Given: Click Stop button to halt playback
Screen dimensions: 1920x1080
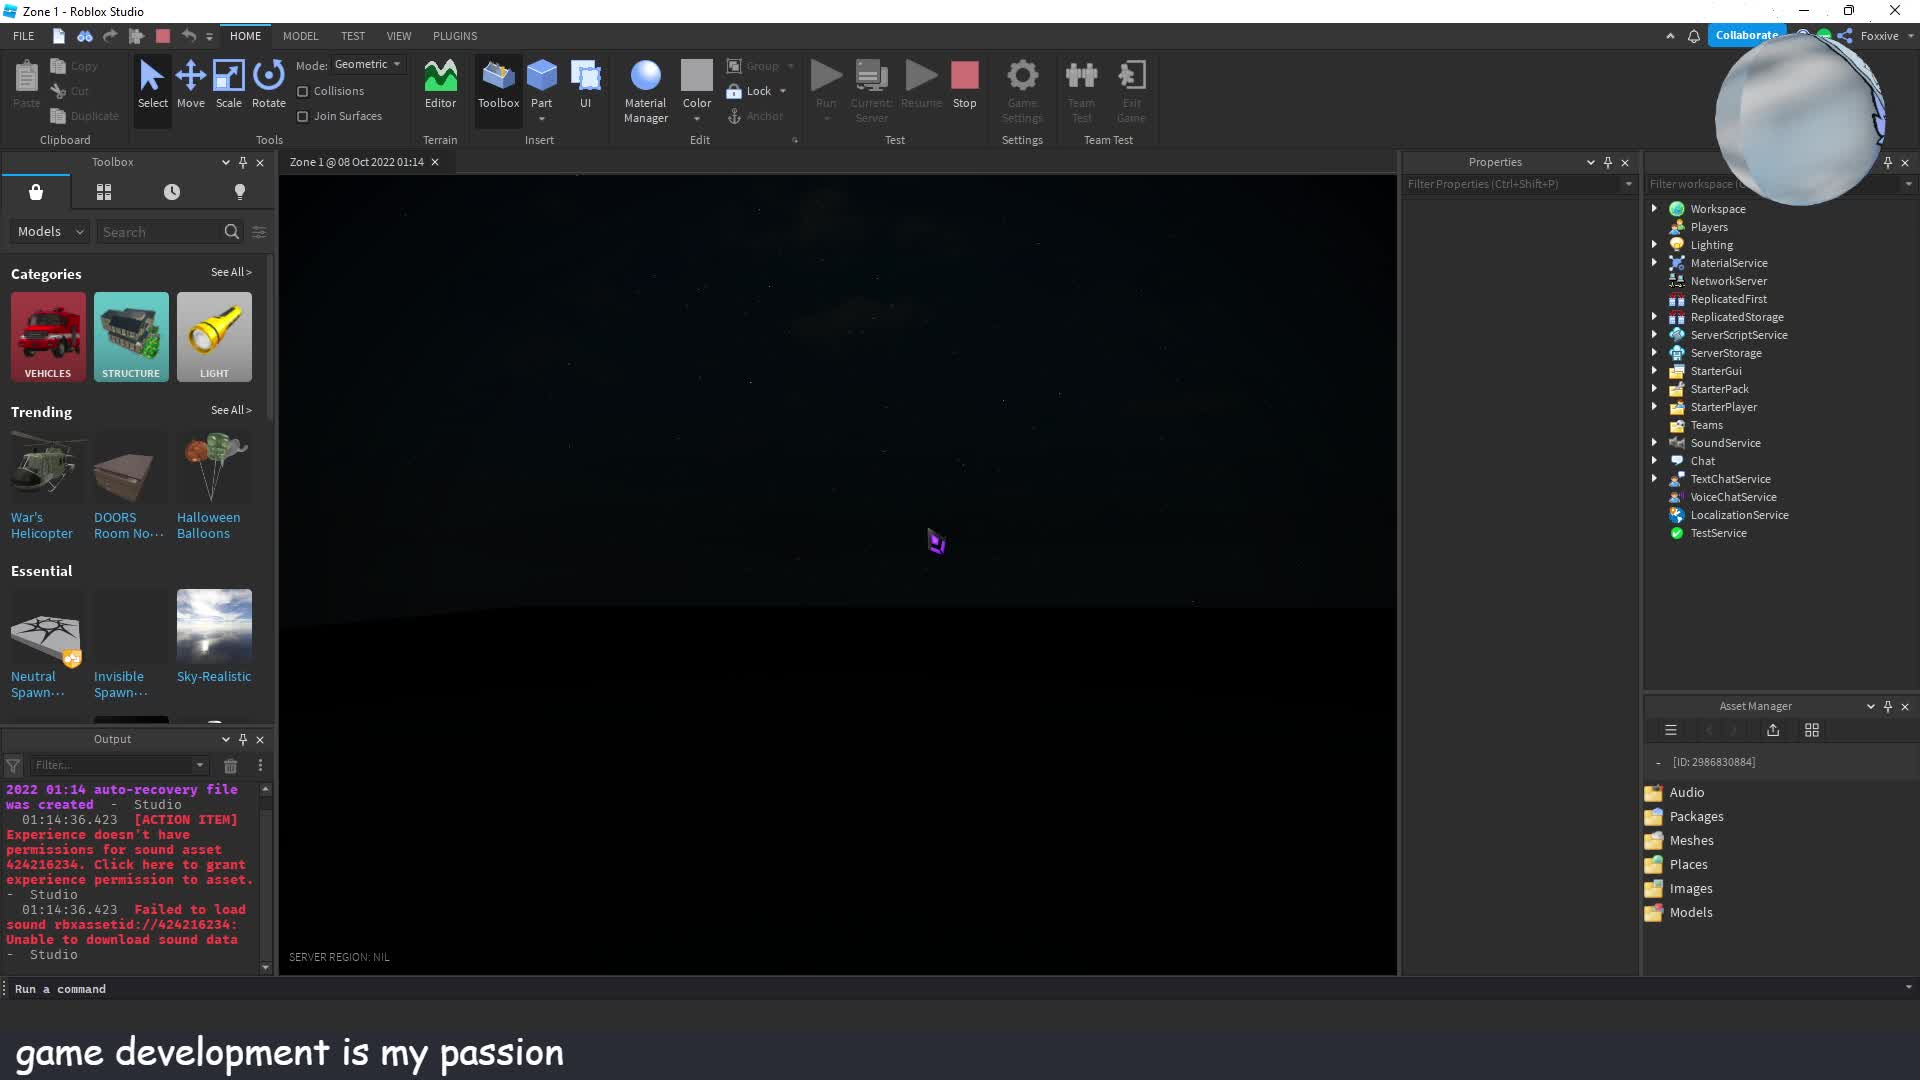Looking at the screenshot, I should [964, 84].
